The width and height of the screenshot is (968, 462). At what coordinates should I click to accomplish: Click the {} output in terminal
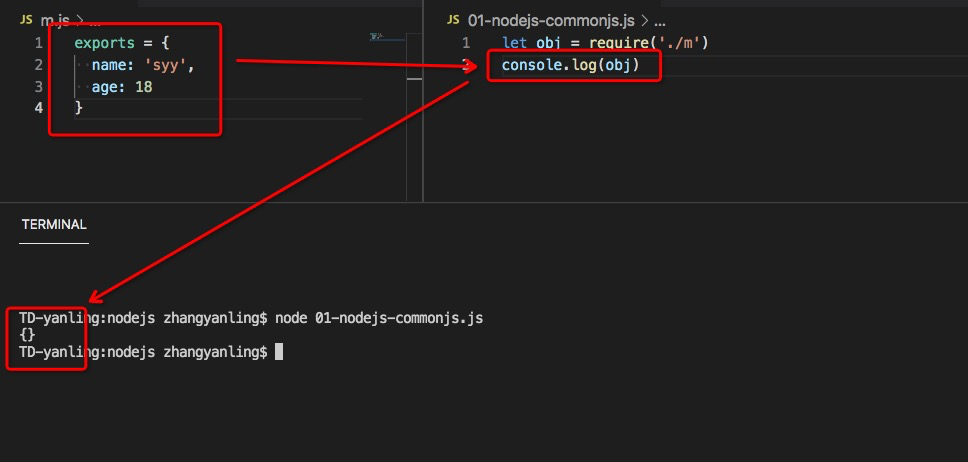point(28,335)
